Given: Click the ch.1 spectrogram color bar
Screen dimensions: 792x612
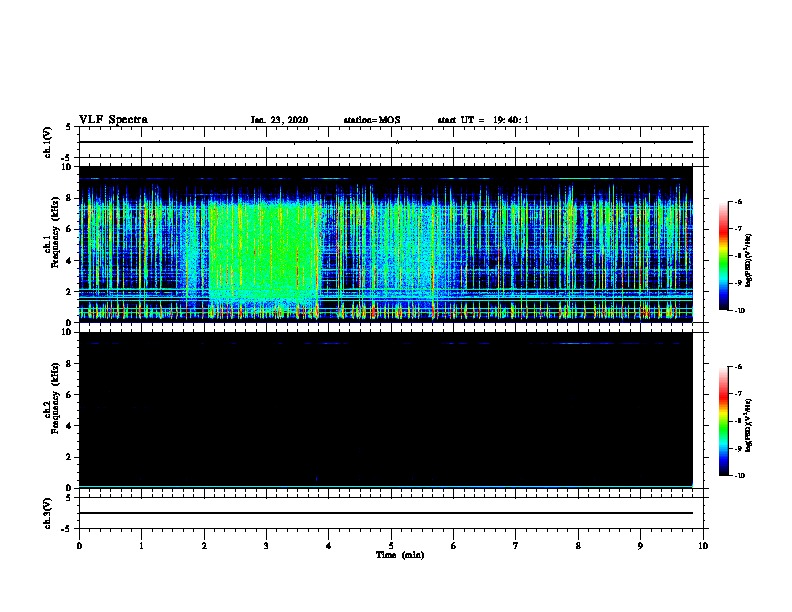Looking at the screenshot, I should (723, 256).
